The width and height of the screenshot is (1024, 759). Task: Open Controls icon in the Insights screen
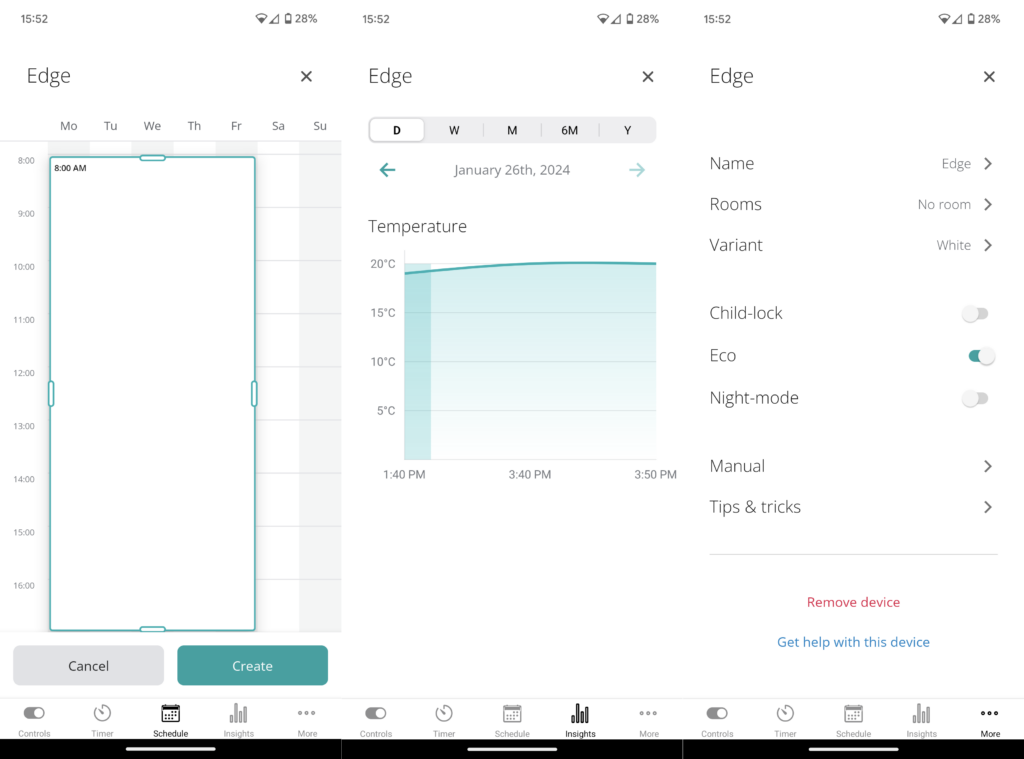(x=376, y=713)
